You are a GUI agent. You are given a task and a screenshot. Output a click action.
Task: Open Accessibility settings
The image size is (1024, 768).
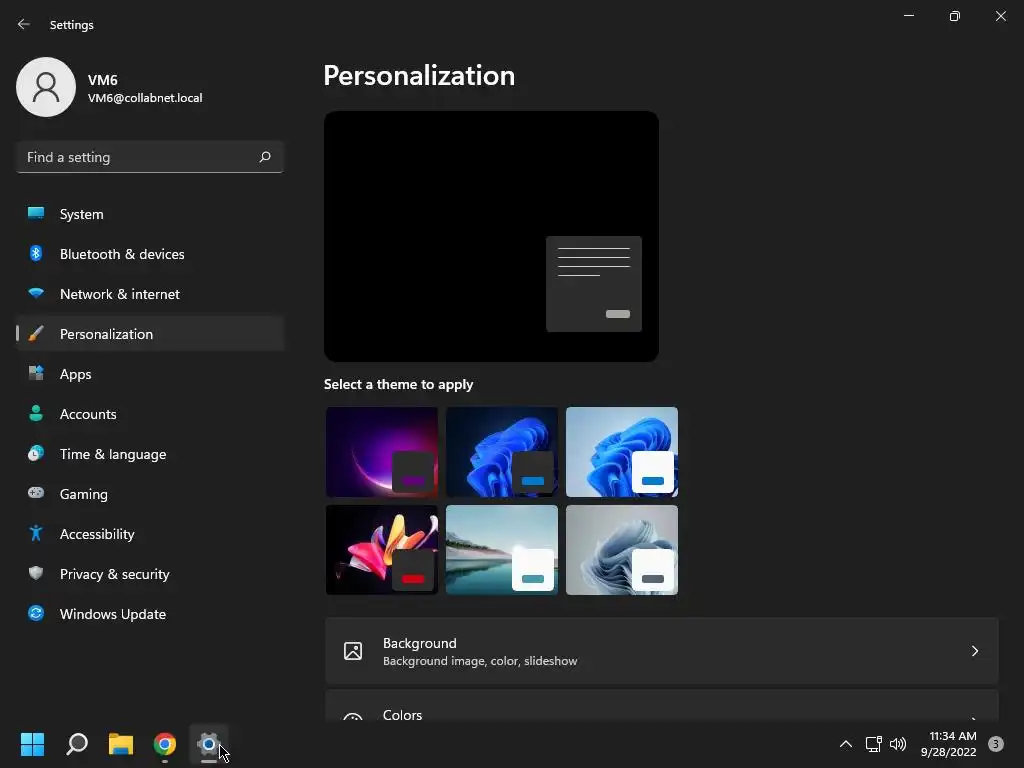tap(150, 534)
